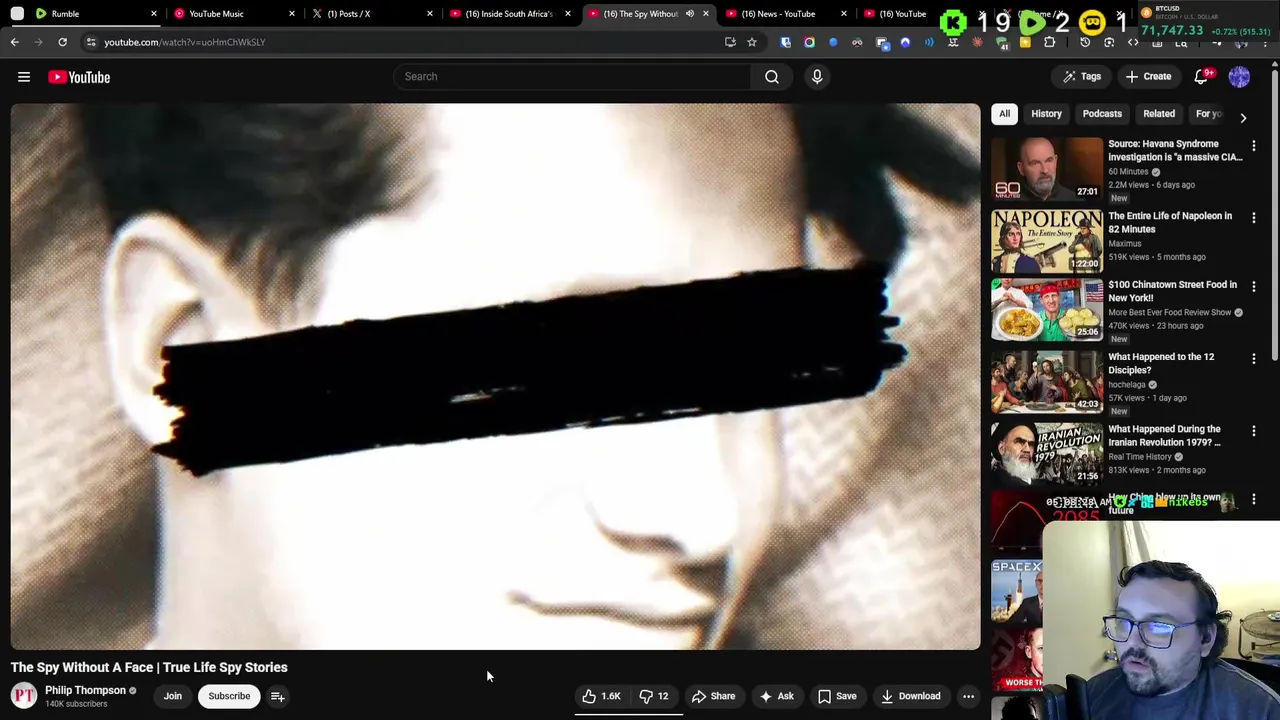Click the 'Real Time History' channel name

tap(1139, 457)
